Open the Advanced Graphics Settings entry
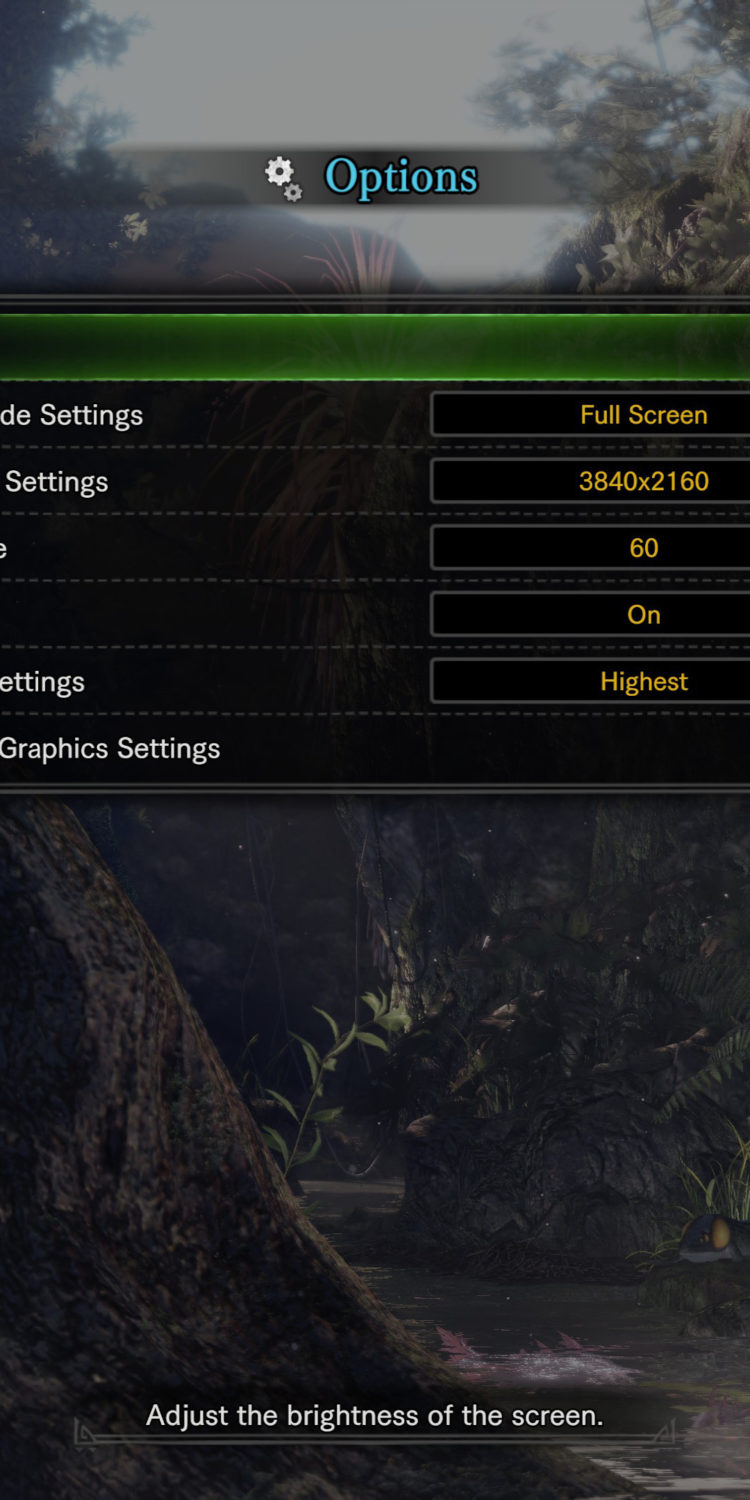Image resolution: width=750 pixels, height=1500 pixels. coord(110,749)
